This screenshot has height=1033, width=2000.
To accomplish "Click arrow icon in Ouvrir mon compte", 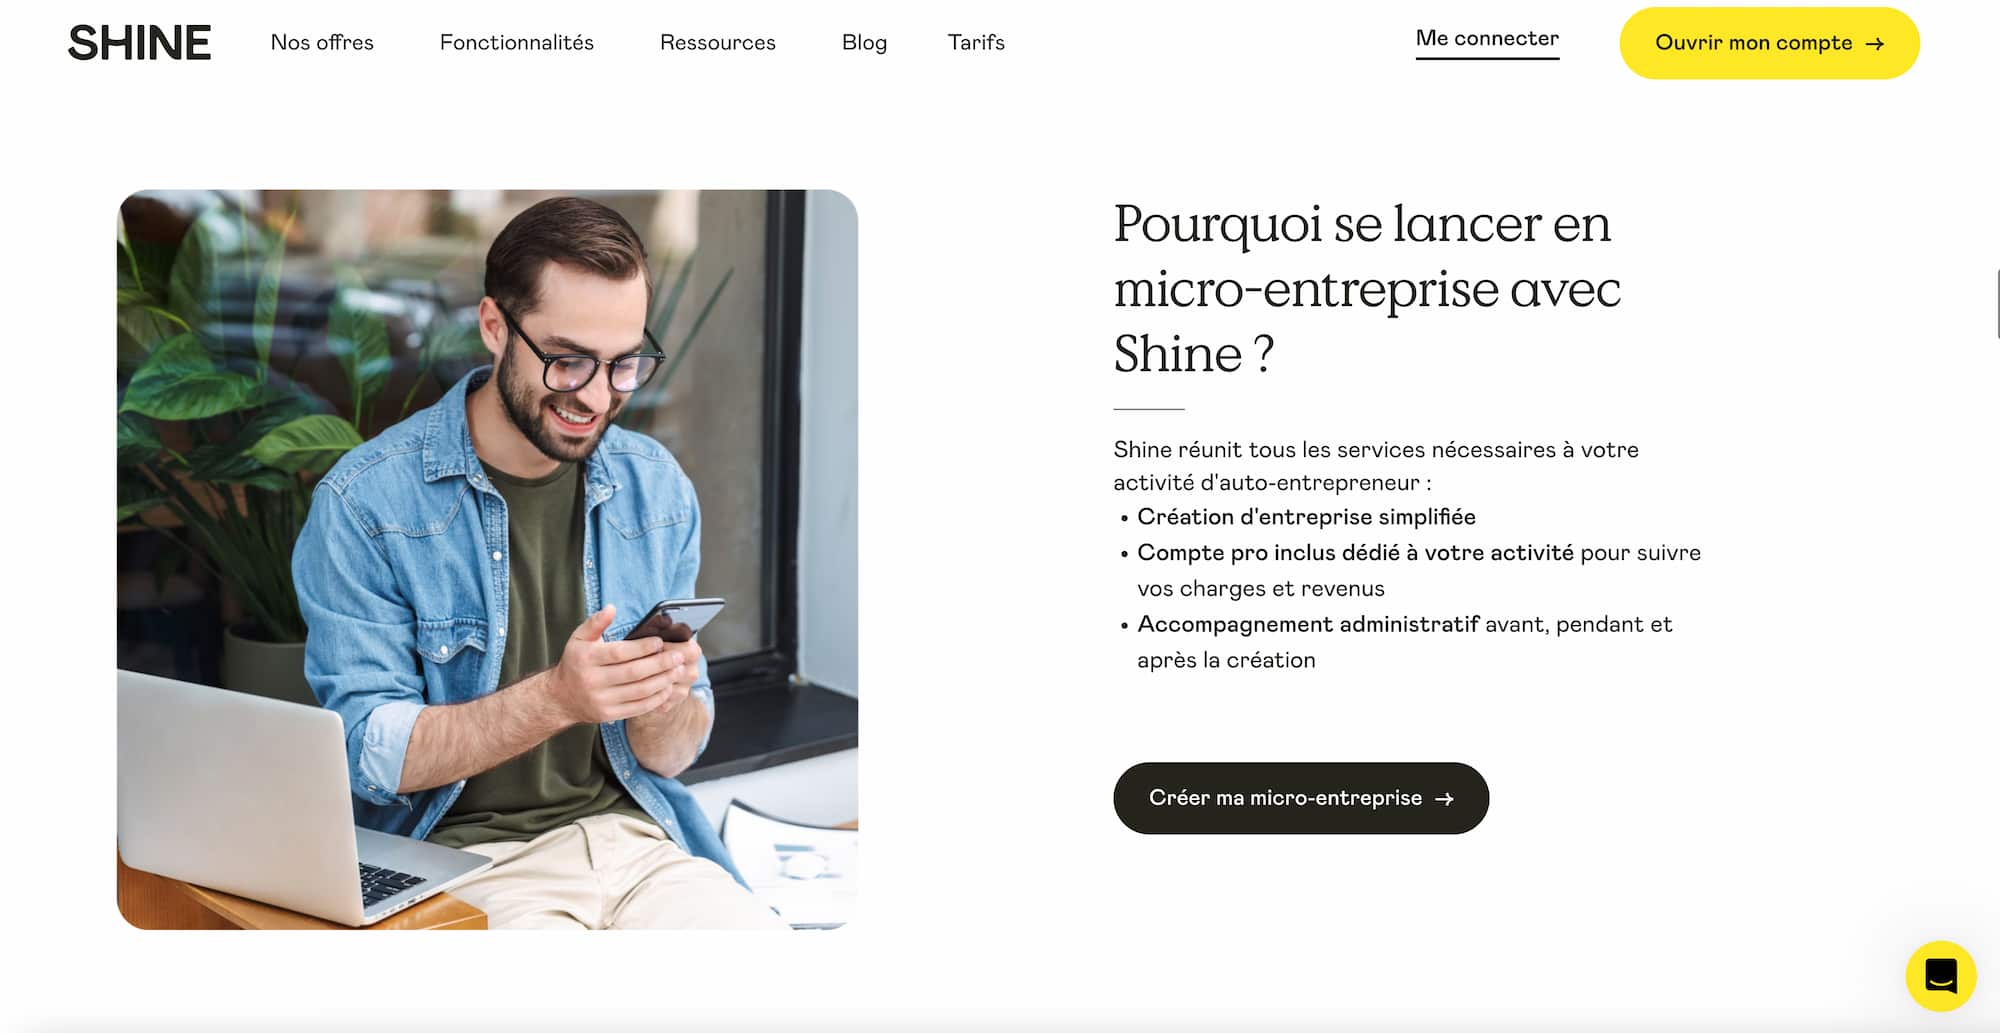I will click(x=1875, y=43).
